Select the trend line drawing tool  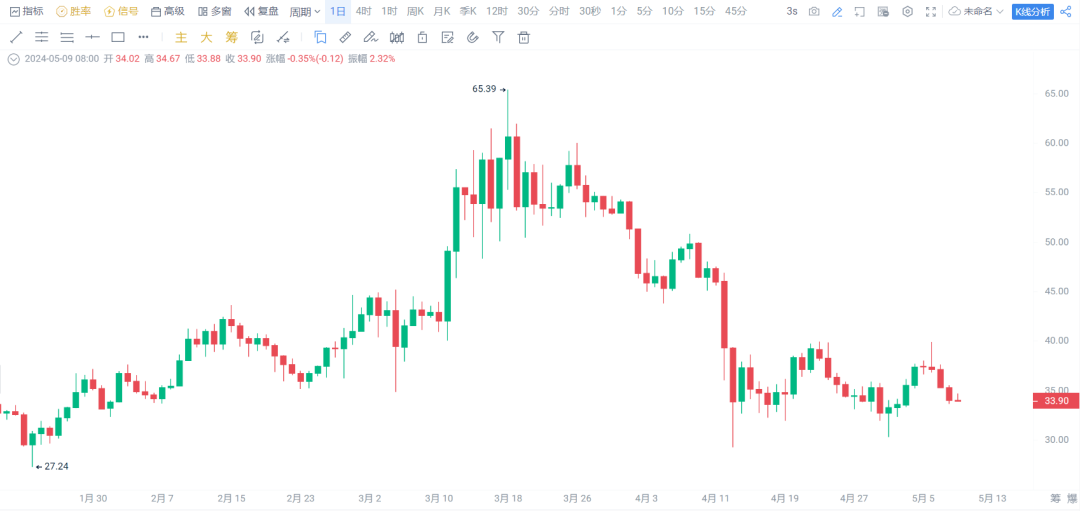[x=16, y=37]
